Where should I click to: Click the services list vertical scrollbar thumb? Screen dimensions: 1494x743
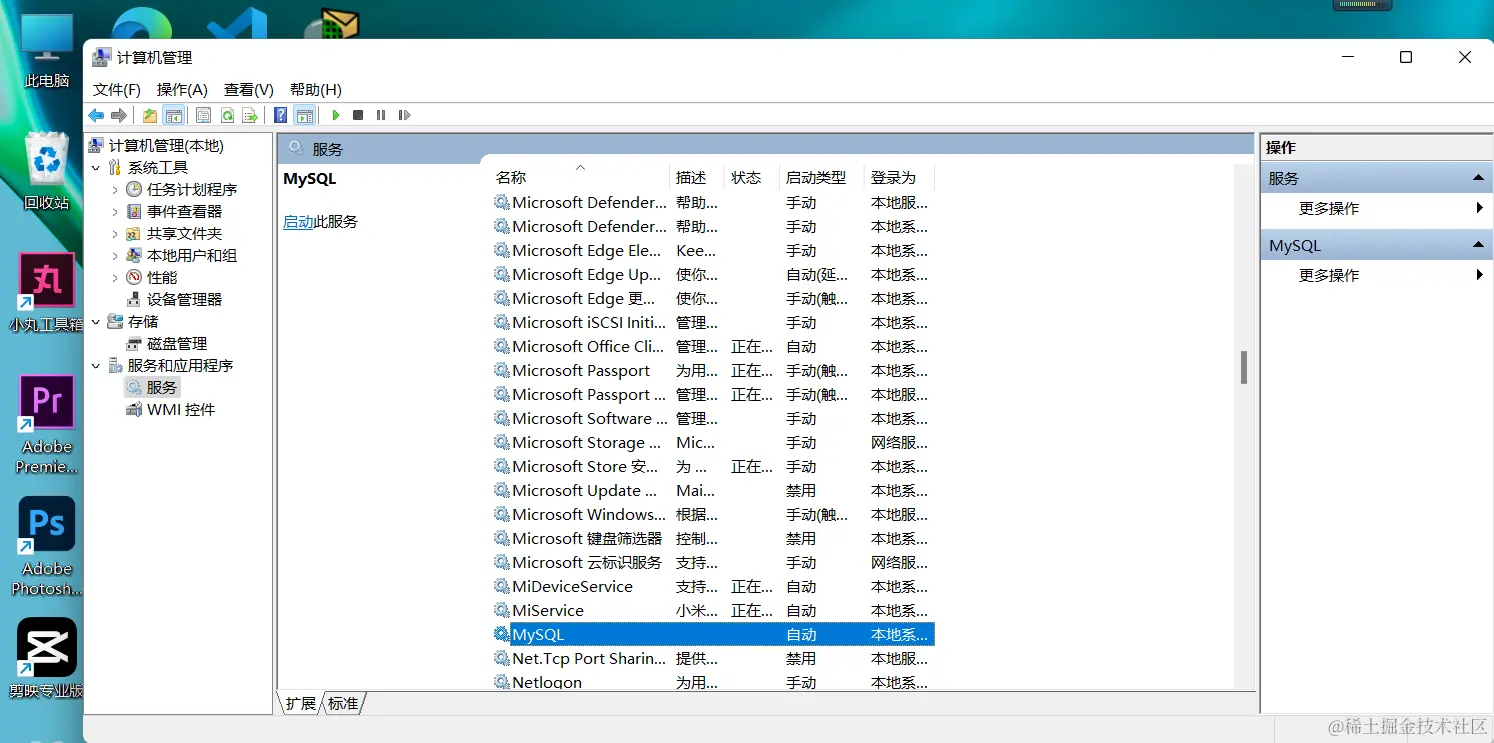click(1244, 367)
